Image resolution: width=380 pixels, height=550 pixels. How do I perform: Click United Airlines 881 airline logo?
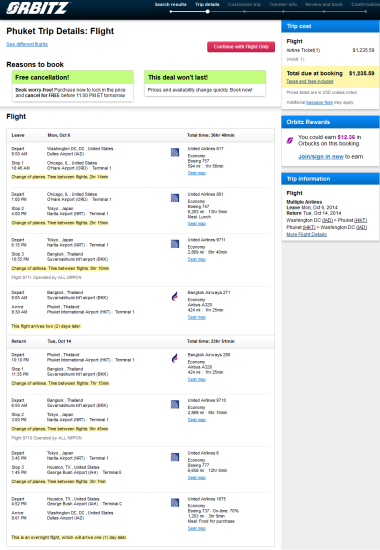pyautogui.click(x=175, y=198)
